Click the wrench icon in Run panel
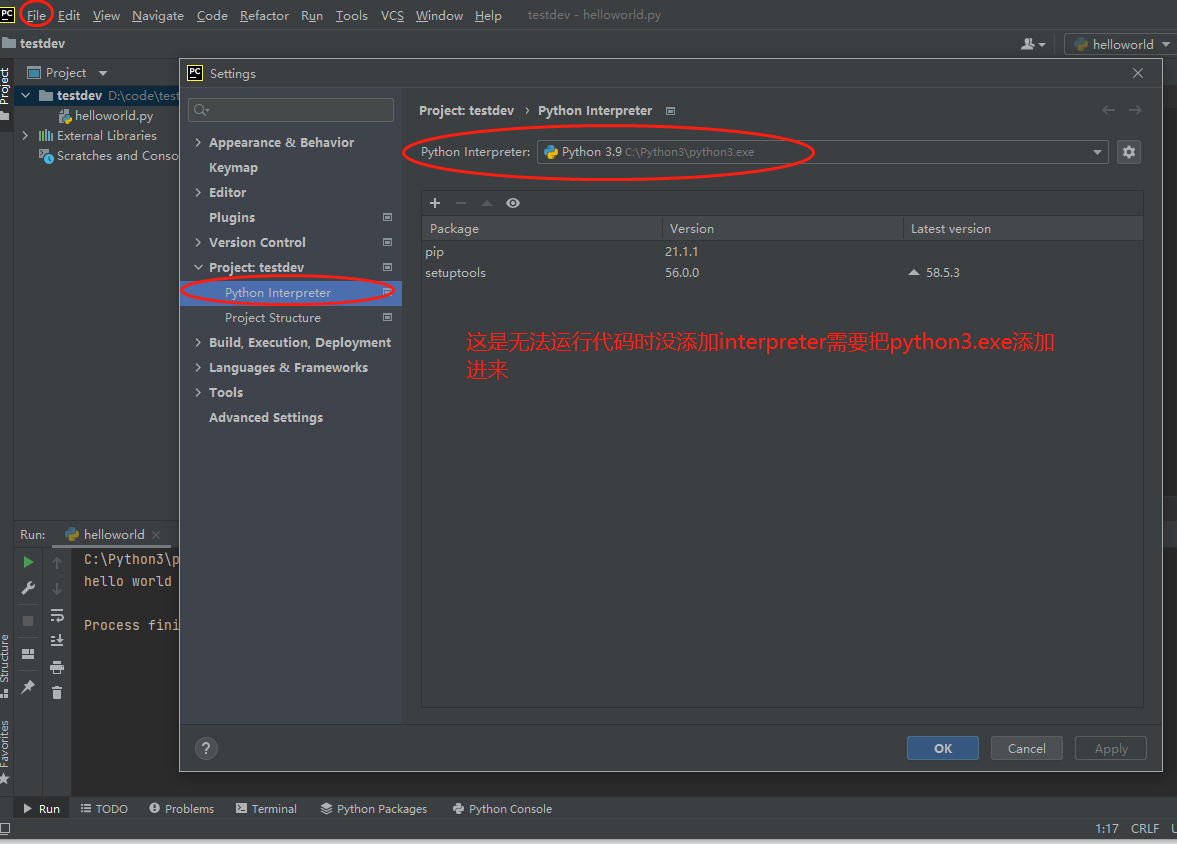1177x844 pixels. [x=28, y=588]
